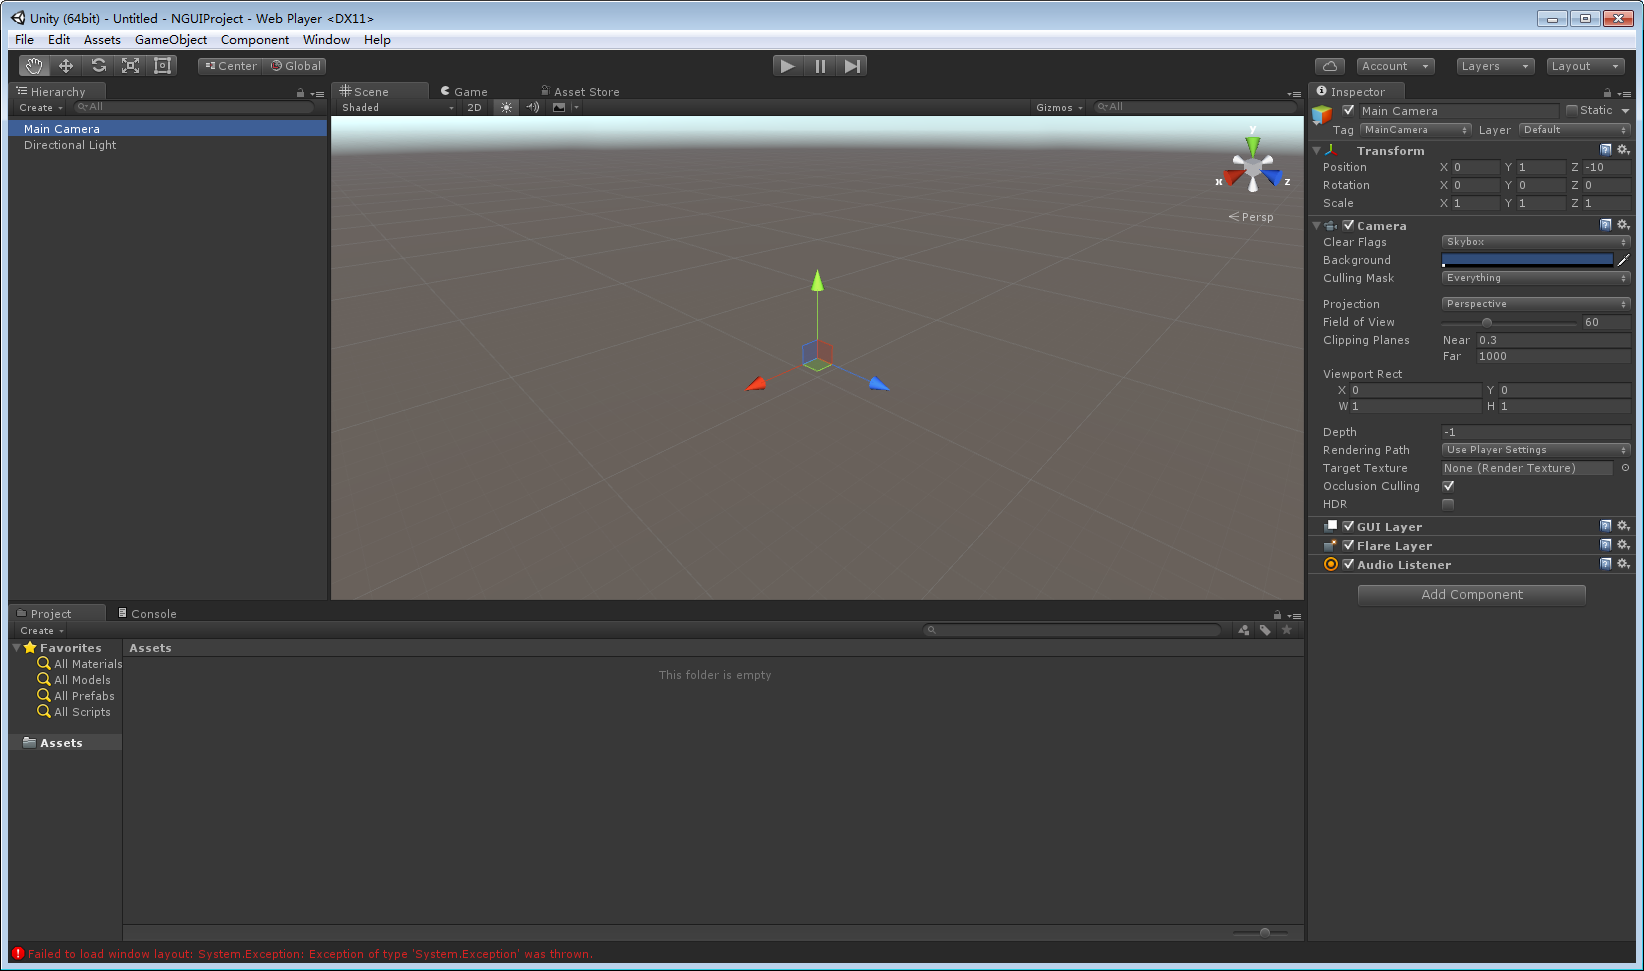Open Culling Mask Everything dropdown
Image resolution: width=1644 pixels, height=971 pixels.
coord(1536,278)
